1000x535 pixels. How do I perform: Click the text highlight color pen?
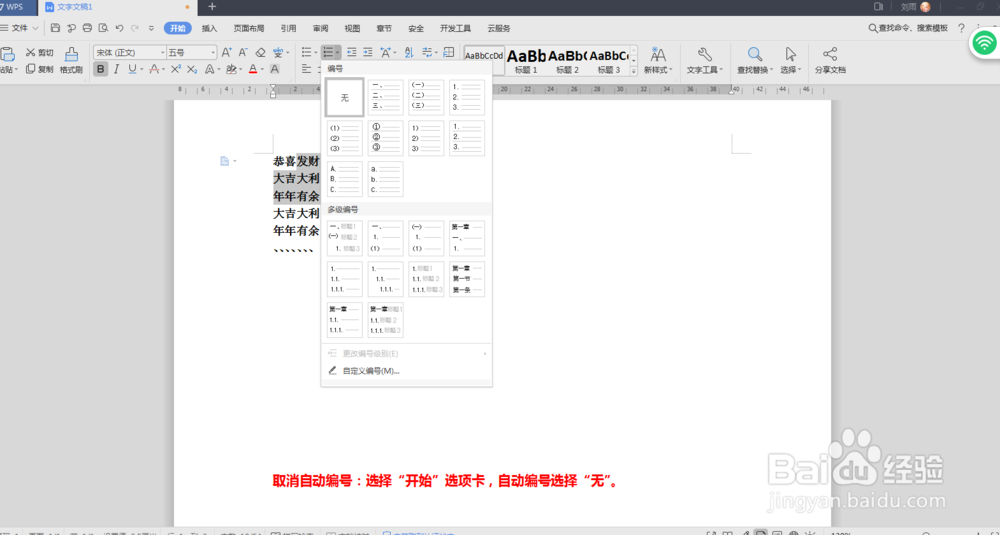[x=232, y=69]
